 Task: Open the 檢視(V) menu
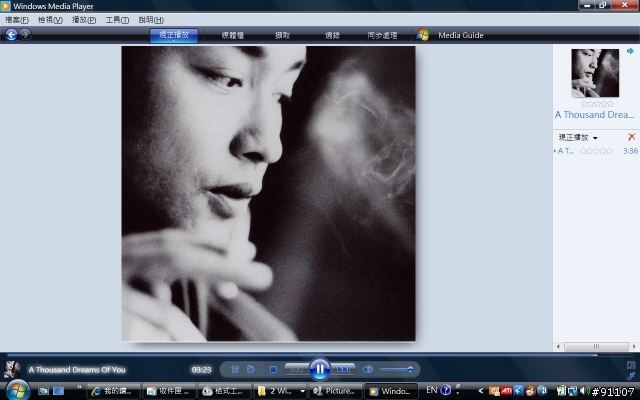pyautogui.click(x=50, y=20)
